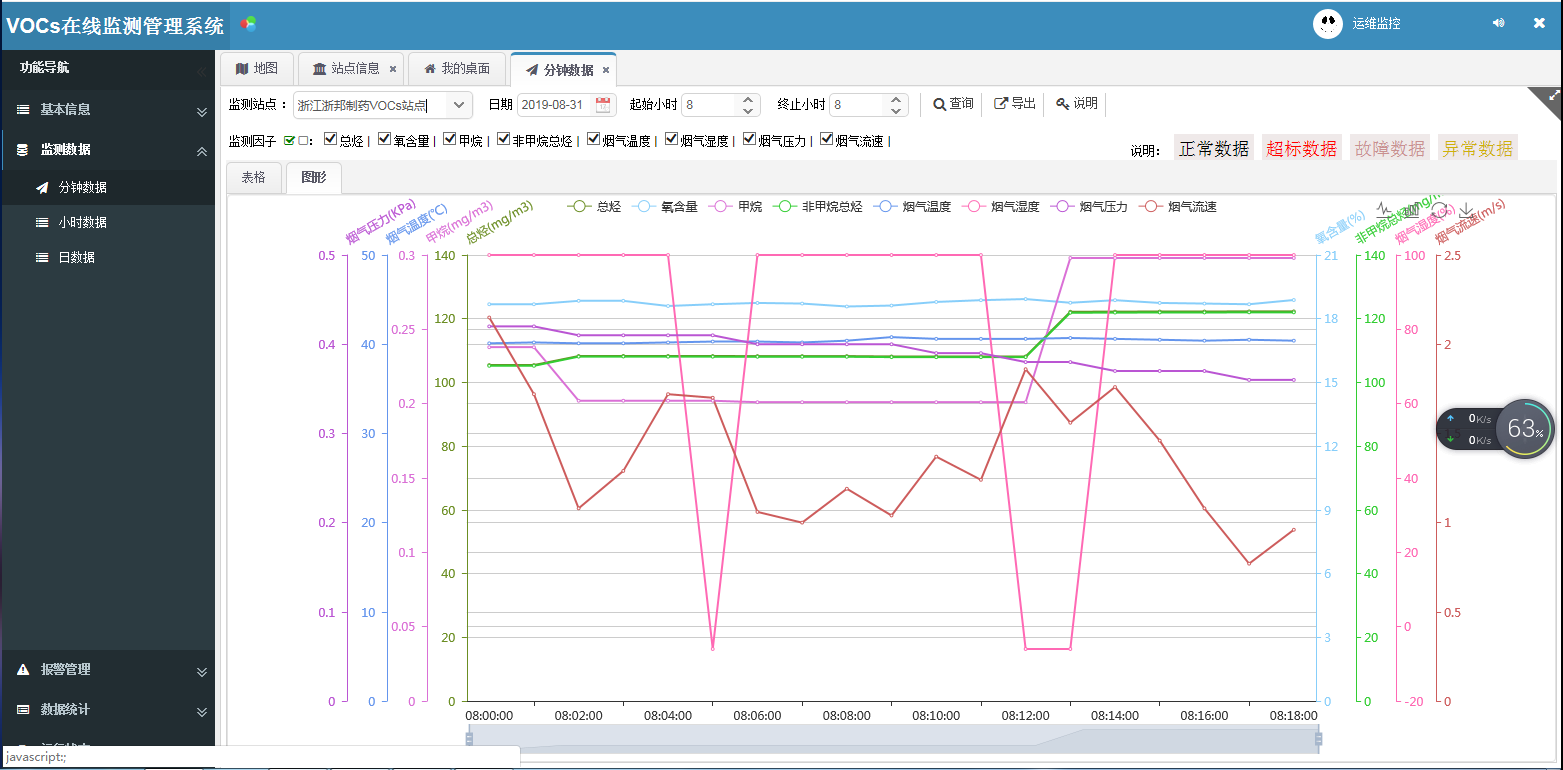Click the 查询 search button

click(x=953, y=104)
